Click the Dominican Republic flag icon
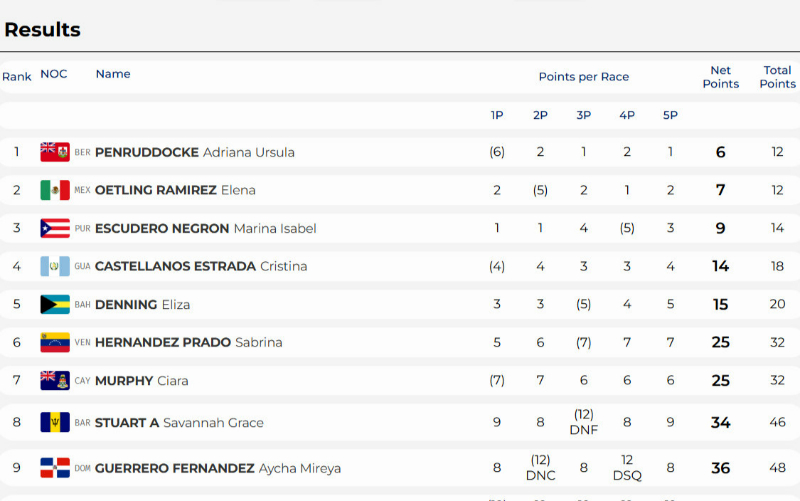 point(55,468)
